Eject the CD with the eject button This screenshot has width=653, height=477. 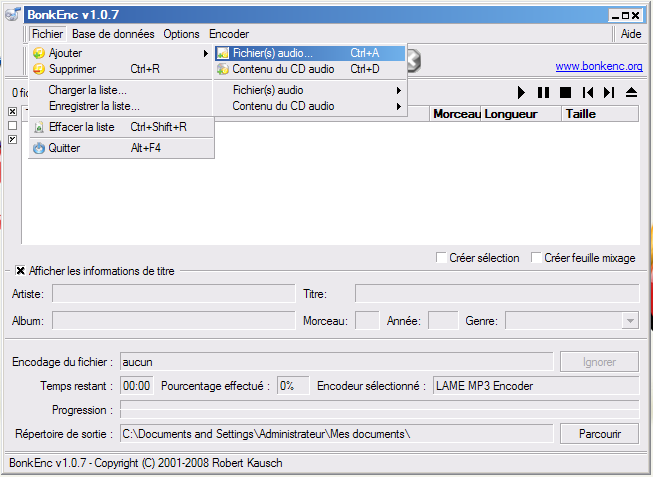pos(631,92)
